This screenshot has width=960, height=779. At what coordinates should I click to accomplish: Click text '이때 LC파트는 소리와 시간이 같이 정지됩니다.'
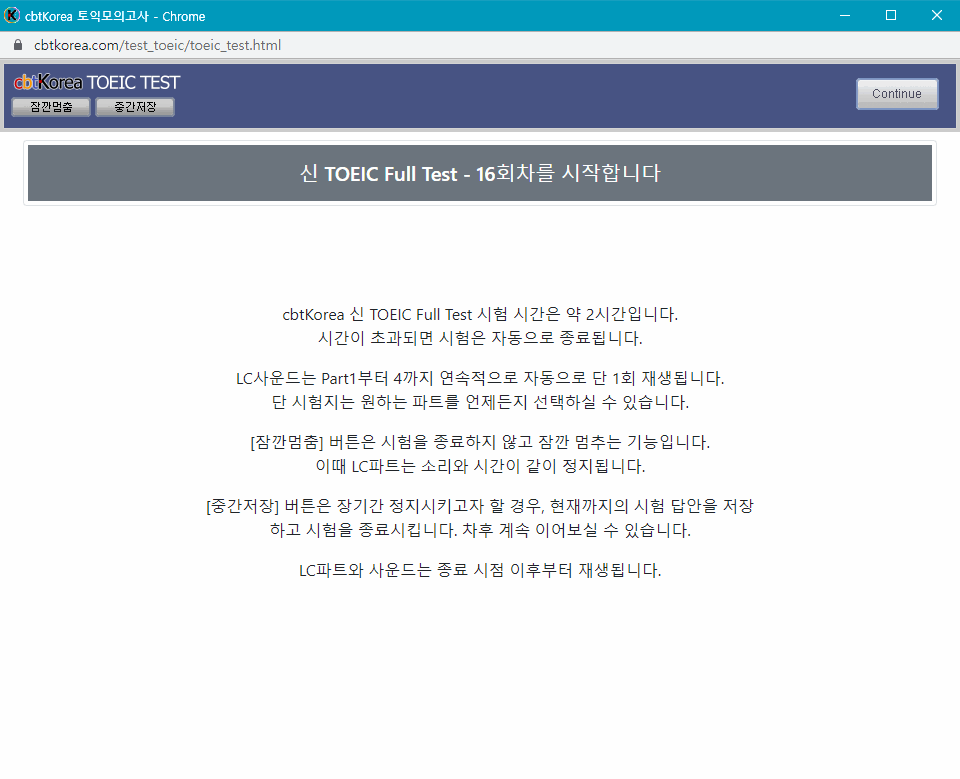(x=480, y=466)
